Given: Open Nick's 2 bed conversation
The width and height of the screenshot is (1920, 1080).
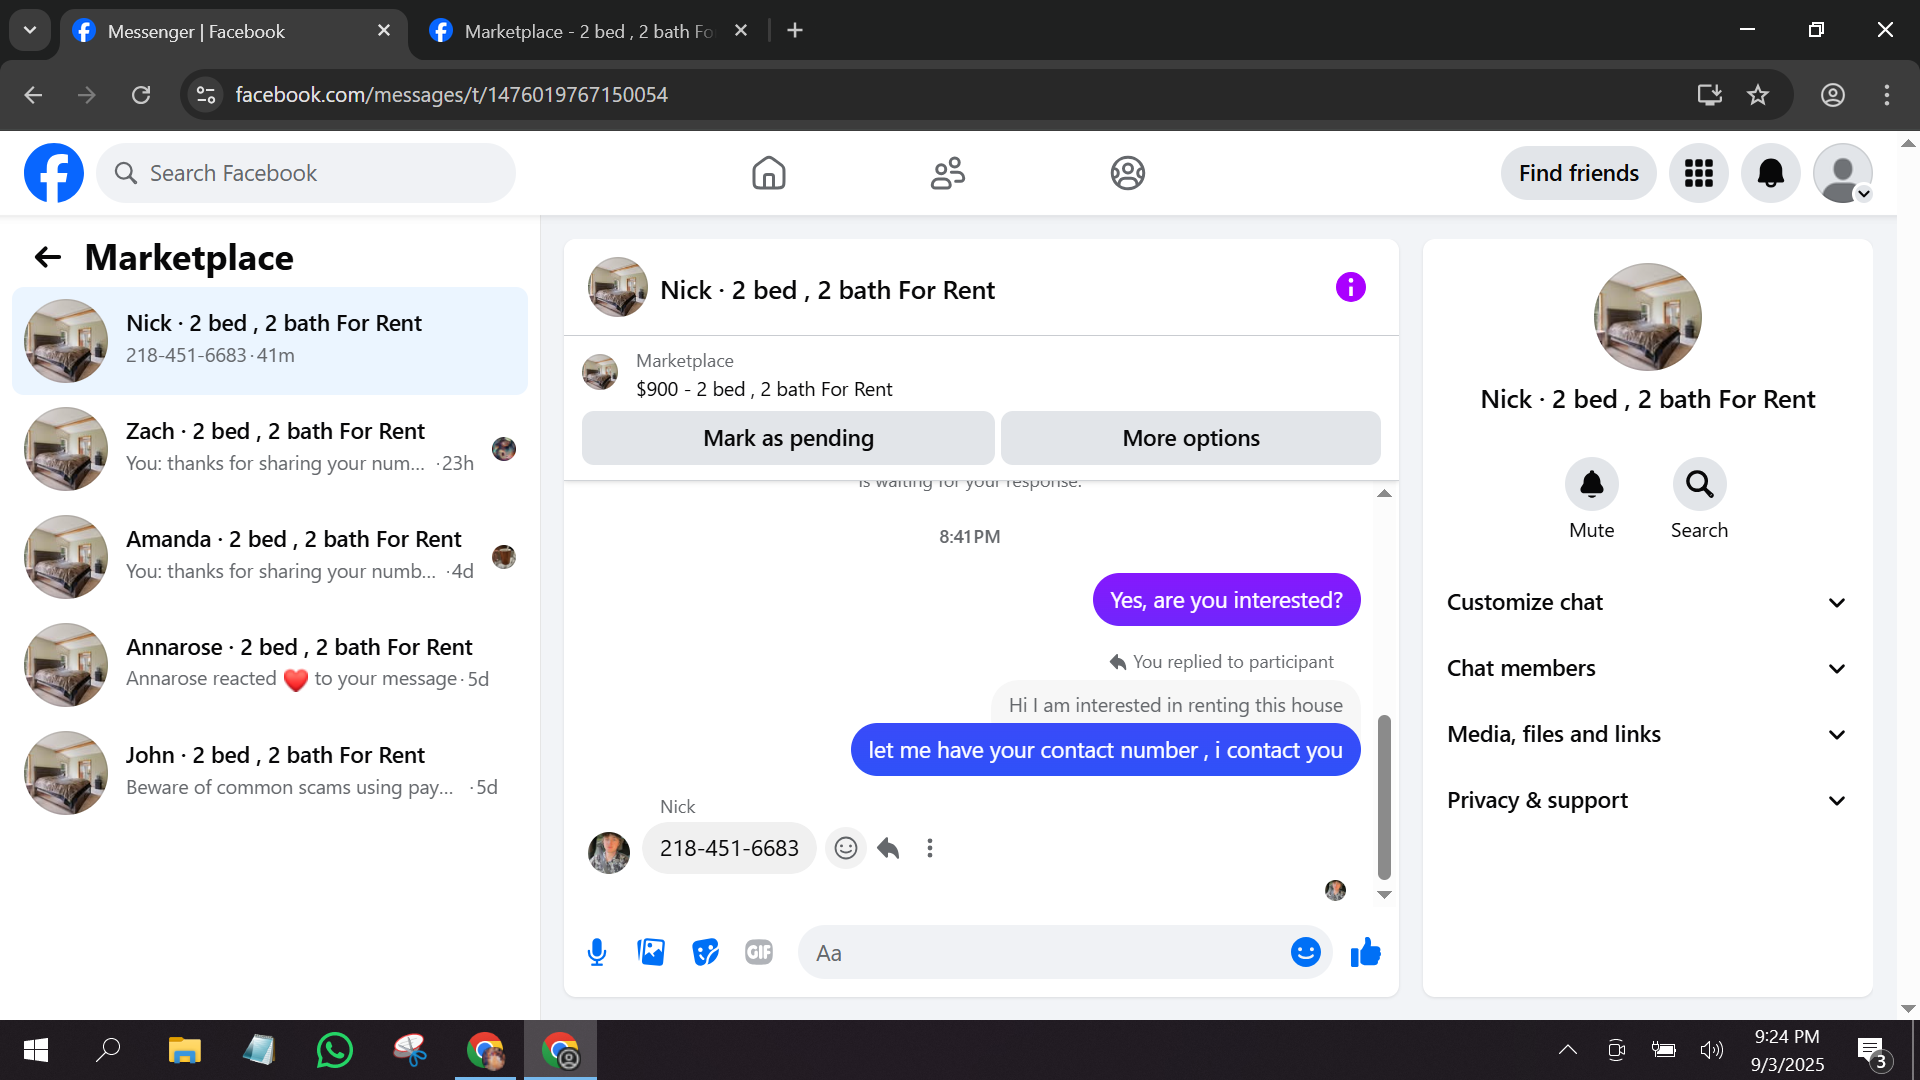Looking at the screenshot, I should point(270,341).
